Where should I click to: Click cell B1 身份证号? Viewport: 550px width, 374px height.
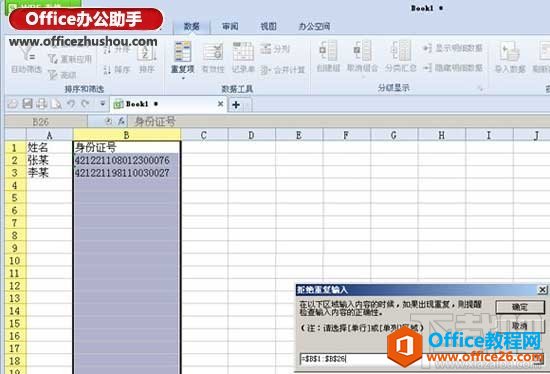127,148
